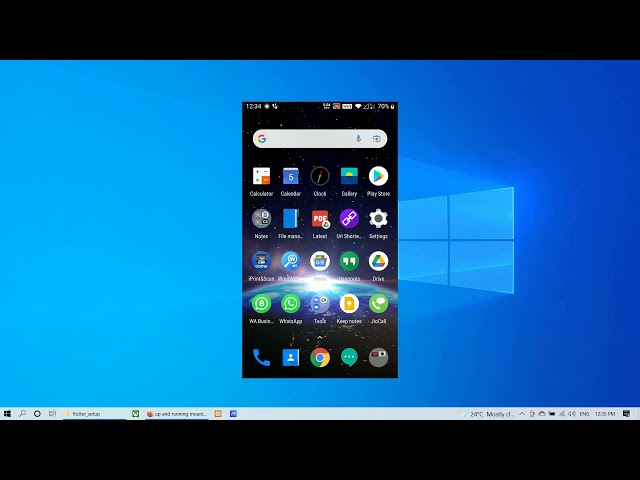This screenshot has width=640, height=480.
Task: Show hidden system tray icons
Action: click(523, 413)
